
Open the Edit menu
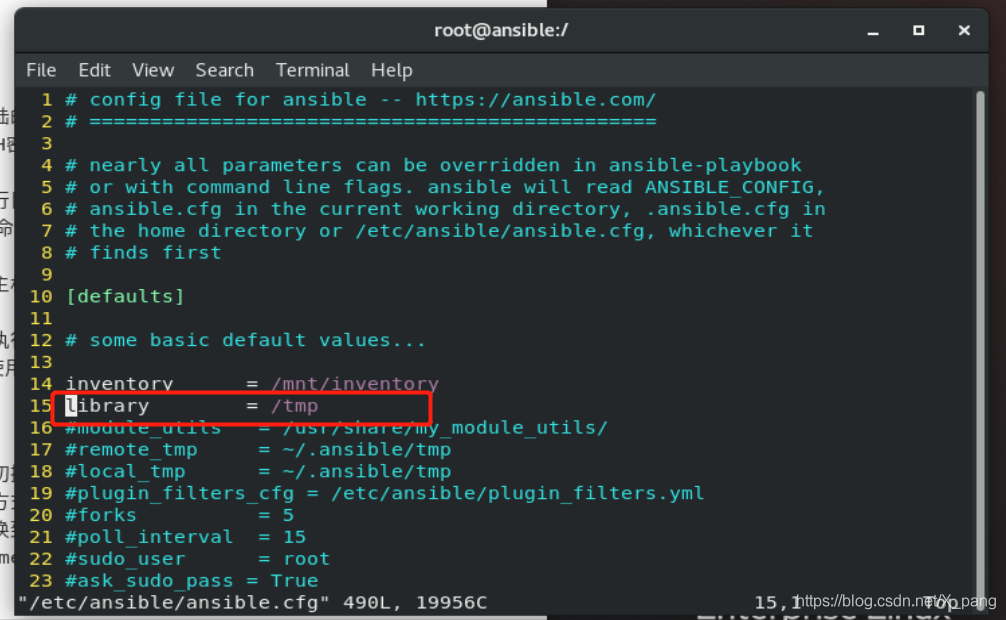coord(94,70)
